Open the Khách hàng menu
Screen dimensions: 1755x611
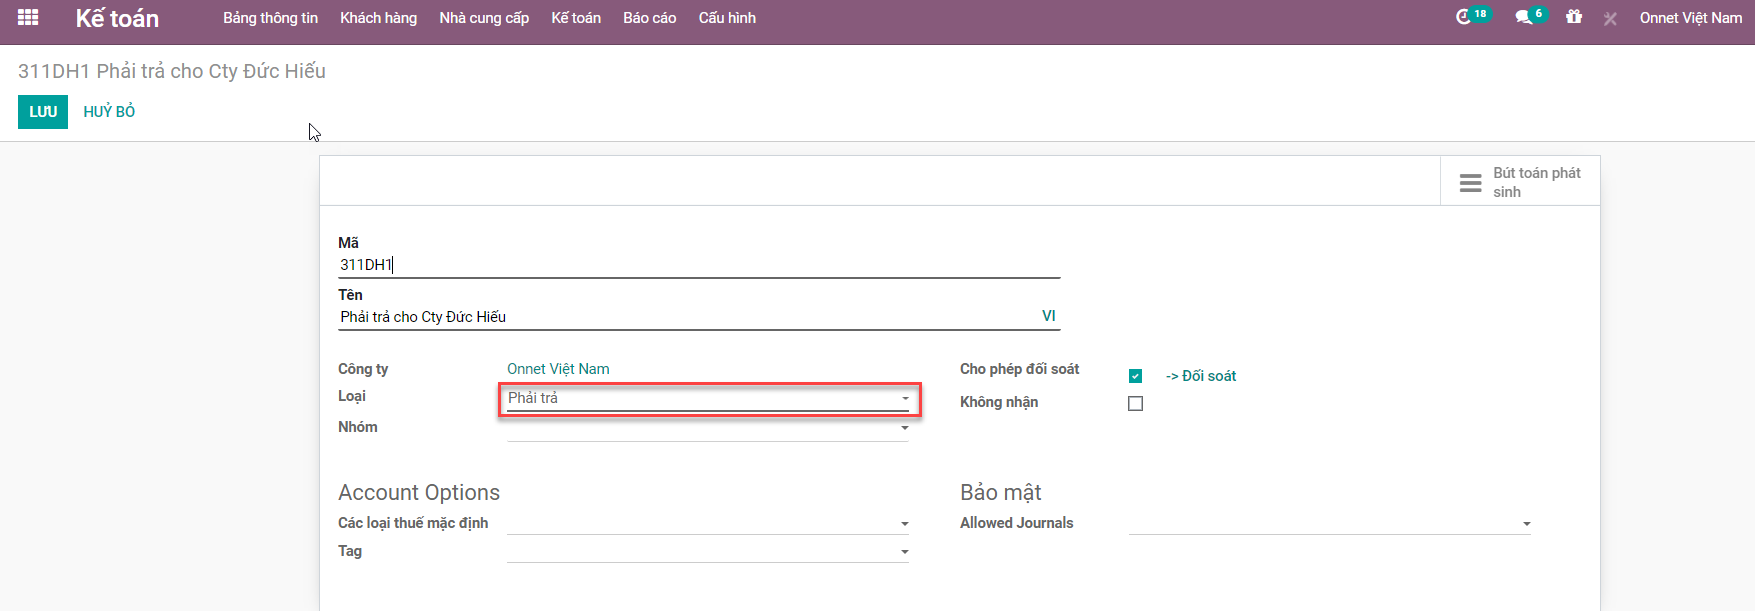click(378, 18)
